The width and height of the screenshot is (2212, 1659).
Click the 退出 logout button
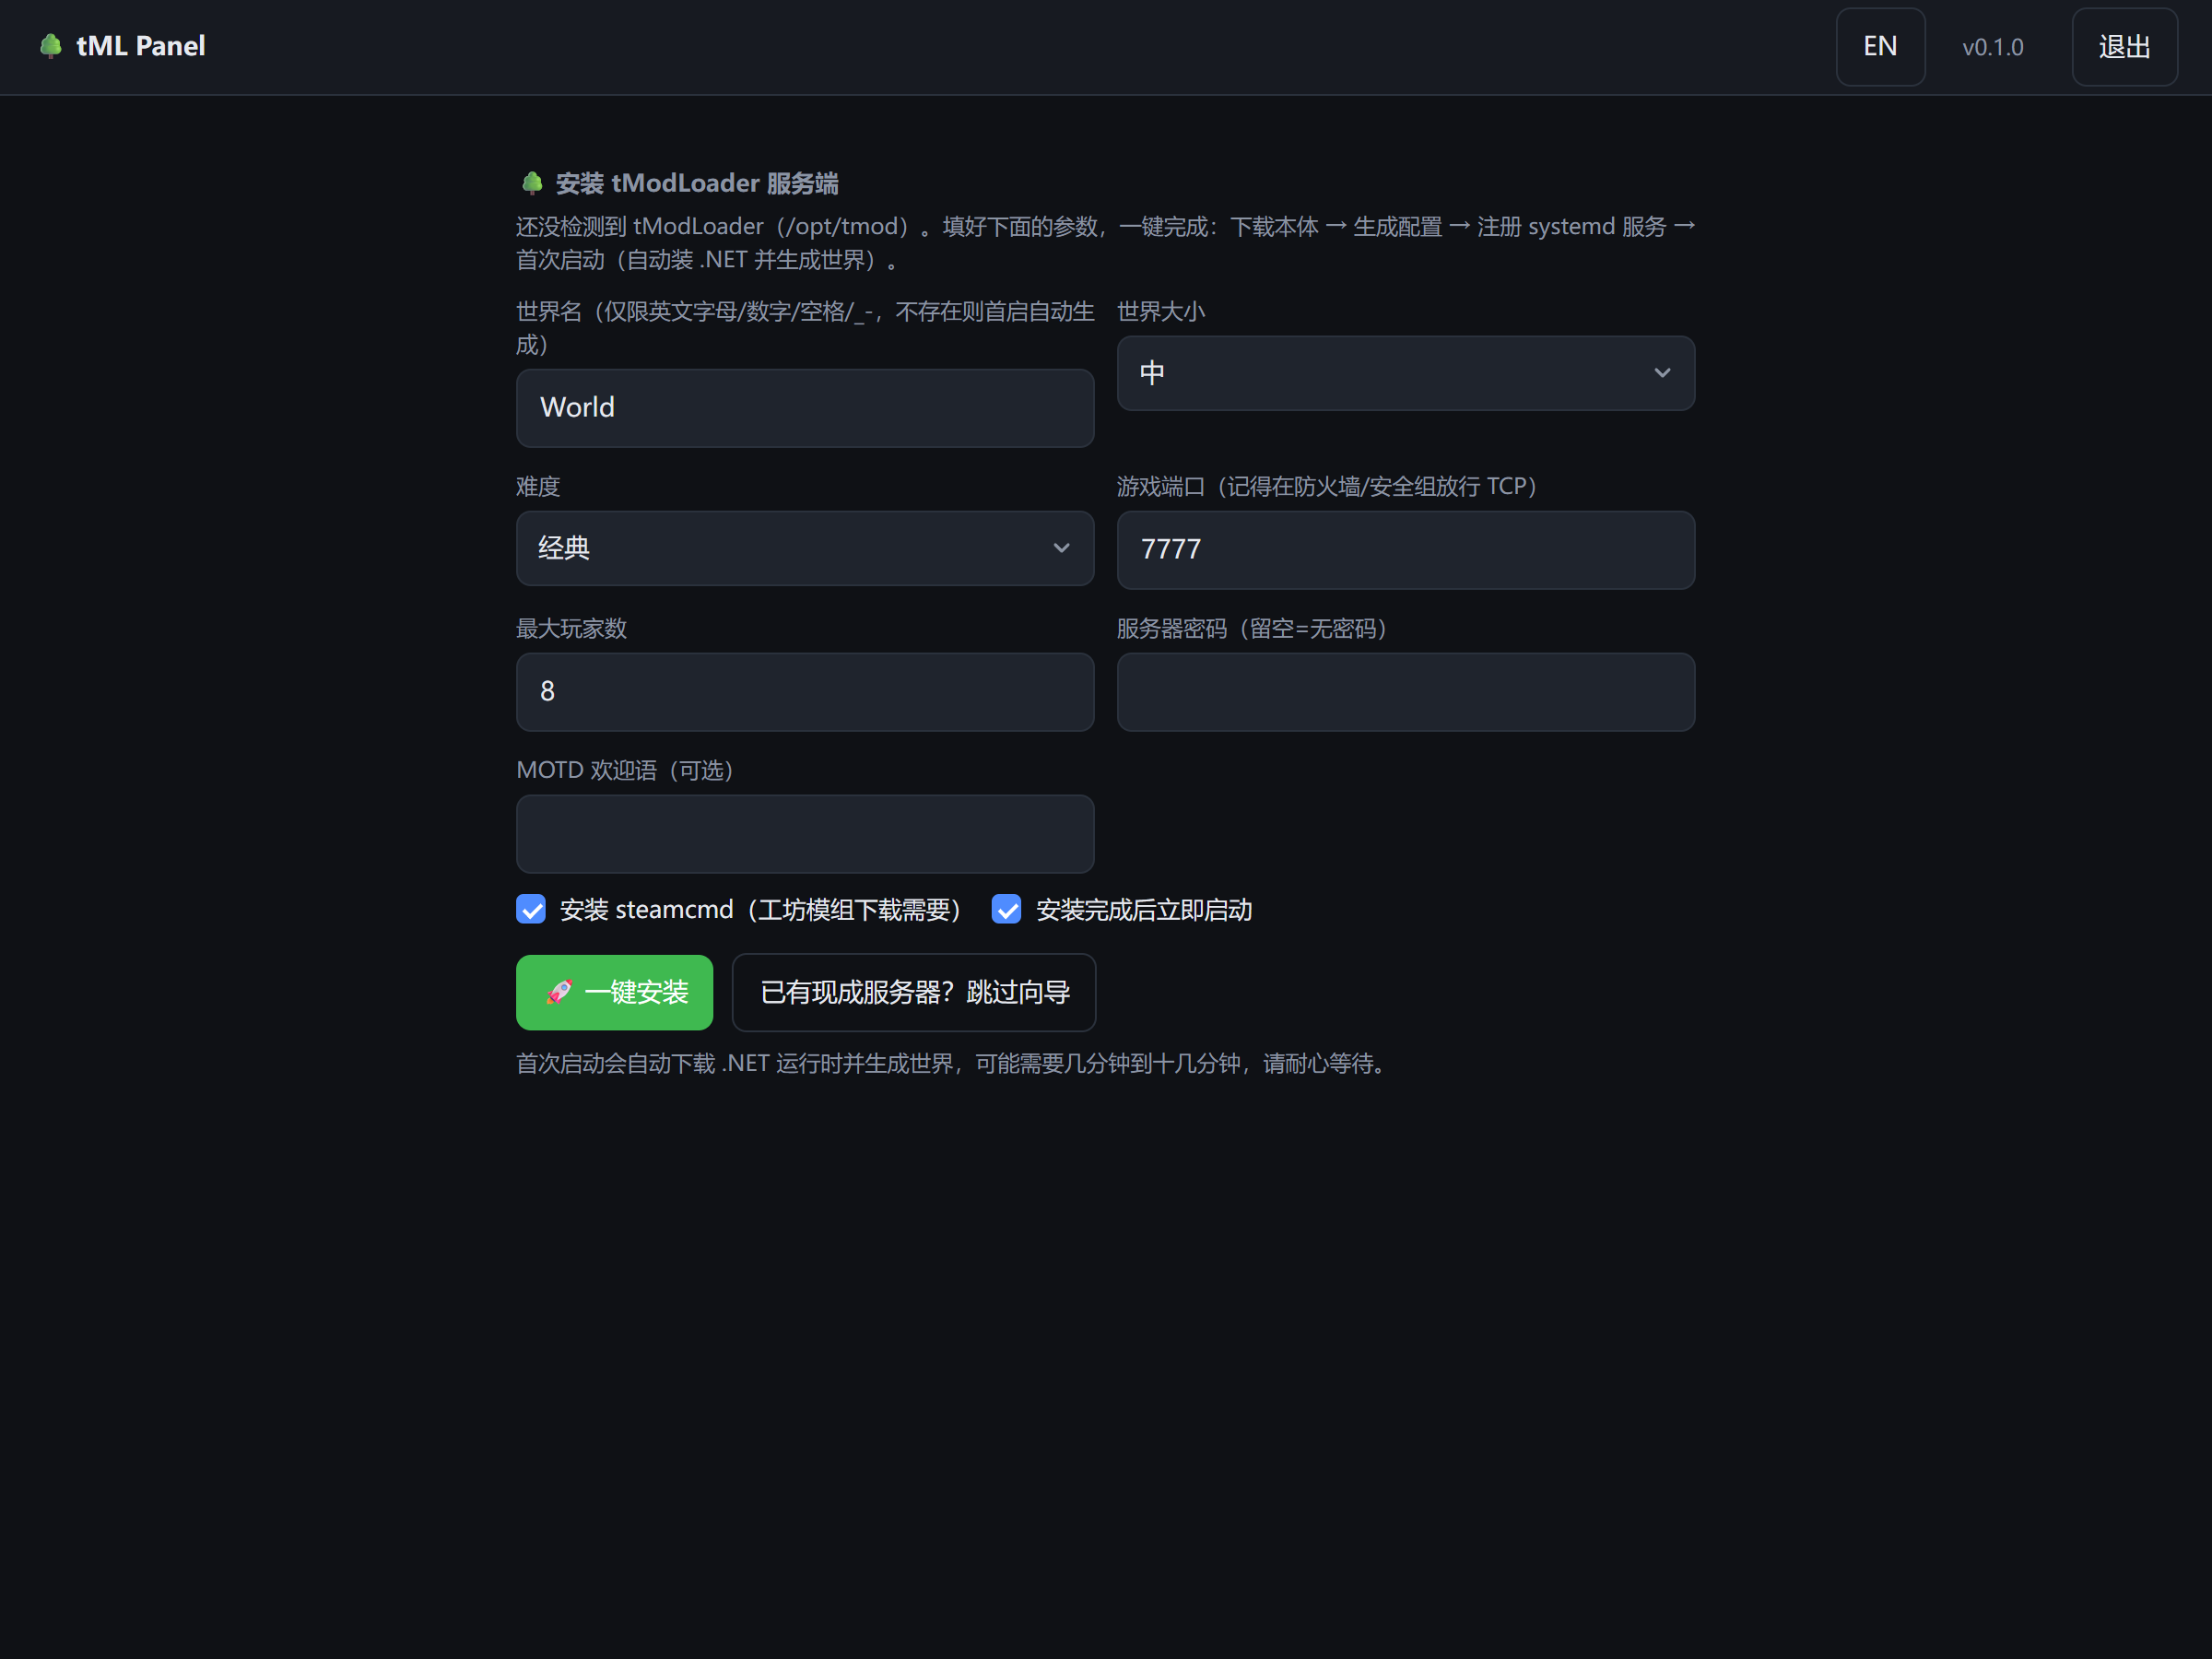point(2124,47)
